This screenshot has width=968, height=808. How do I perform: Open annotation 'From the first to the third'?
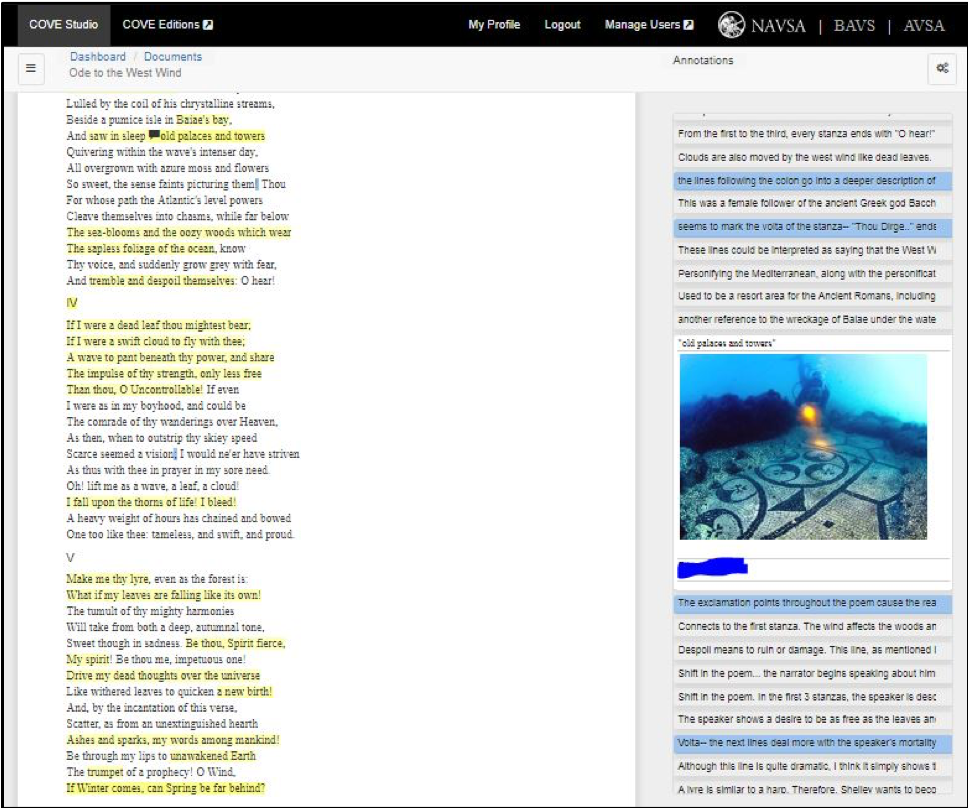(812, 133)
